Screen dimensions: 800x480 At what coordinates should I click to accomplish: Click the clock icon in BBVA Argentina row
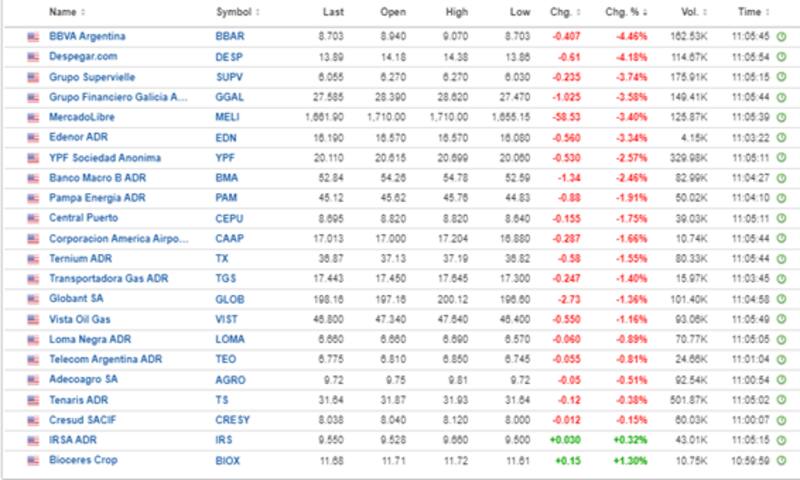[x=781, y=36]
